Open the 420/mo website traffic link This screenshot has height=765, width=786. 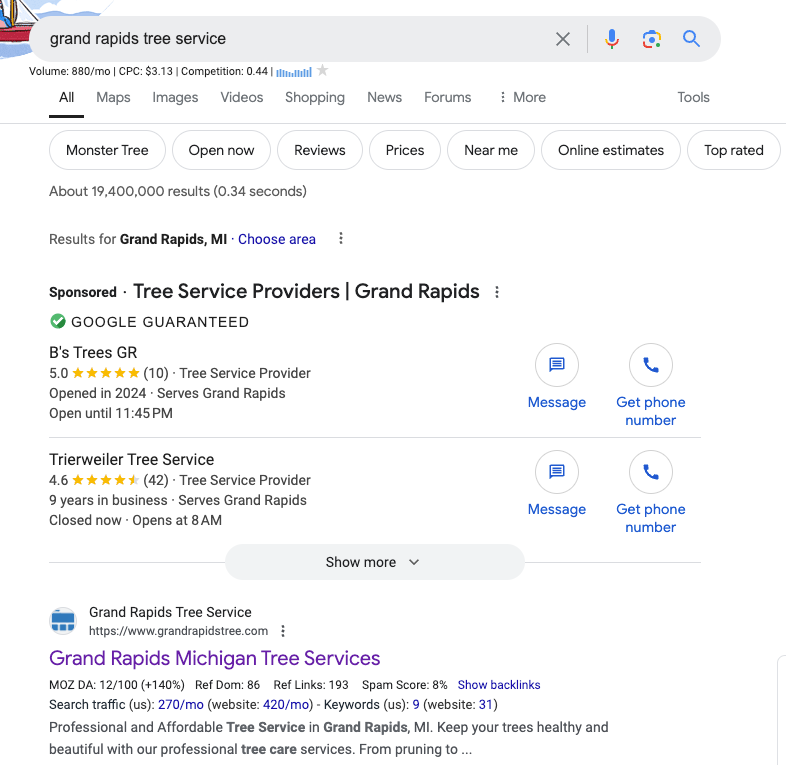(286, 704)
